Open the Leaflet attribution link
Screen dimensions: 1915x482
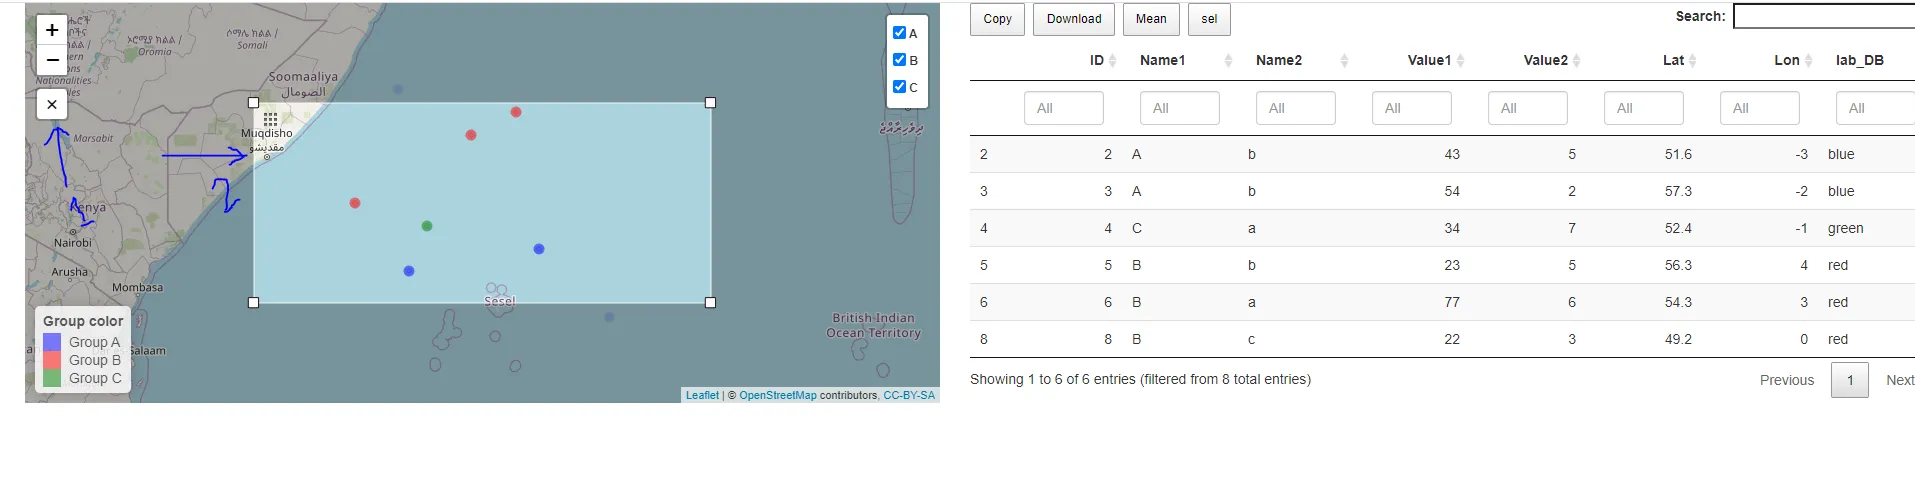[x=702, y=395]
